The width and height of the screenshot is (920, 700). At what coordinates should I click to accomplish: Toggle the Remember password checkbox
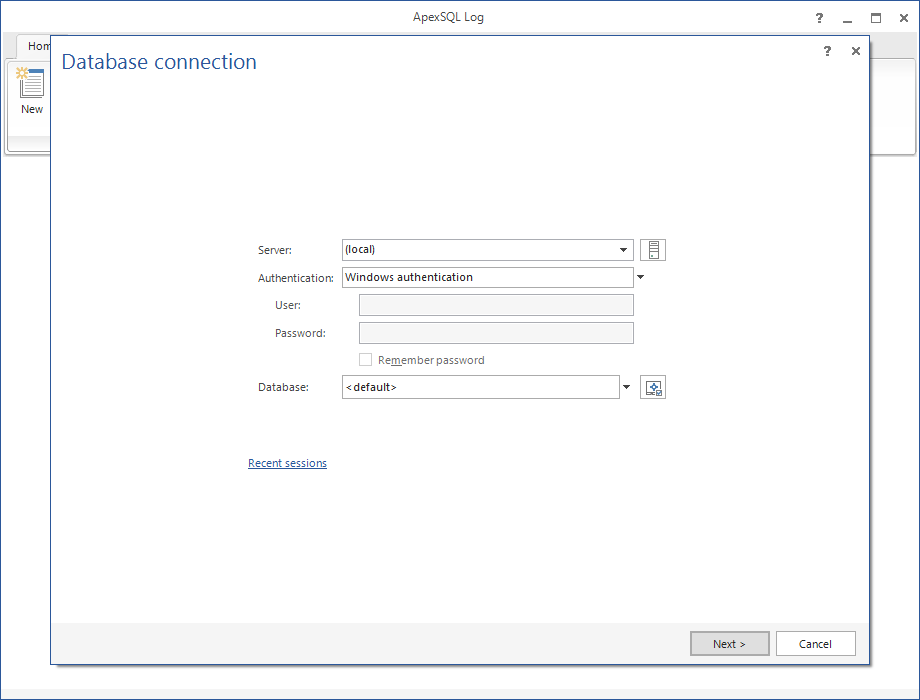coord(366,360)
